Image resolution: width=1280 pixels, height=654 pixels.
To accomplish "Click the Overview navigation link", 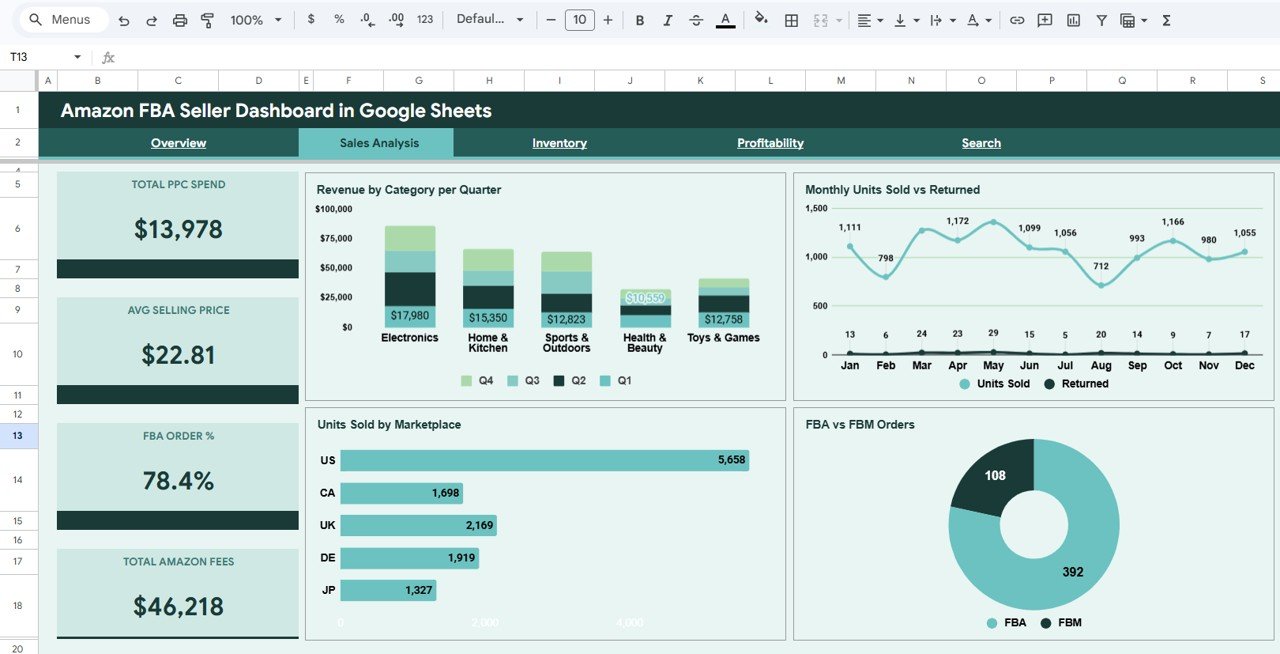I will pos(178,143).
